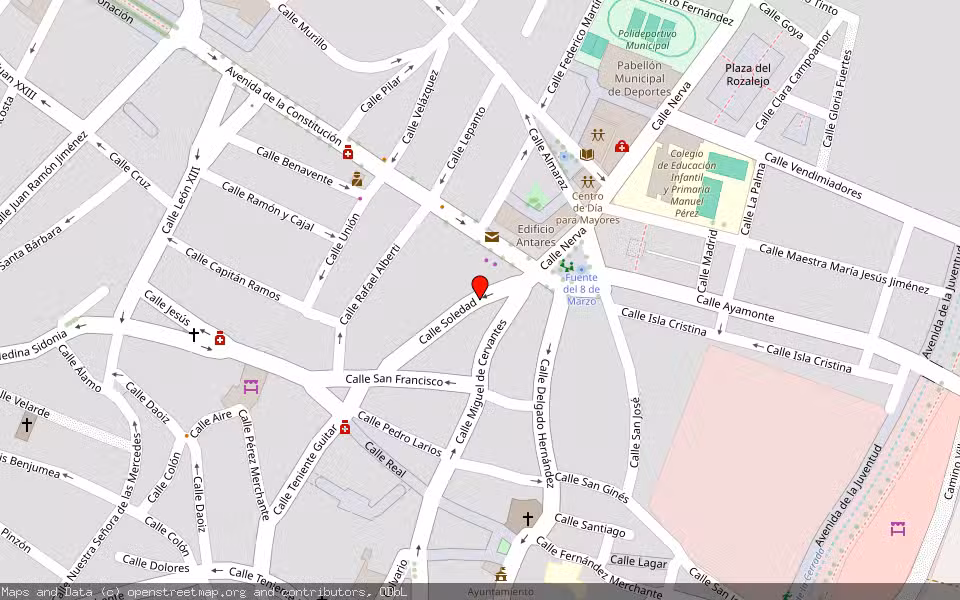This screenshot has width=960, height=600.
Task: Select the pharmacy icon on Avenida de la Constitución
Action: pos(348,152)
